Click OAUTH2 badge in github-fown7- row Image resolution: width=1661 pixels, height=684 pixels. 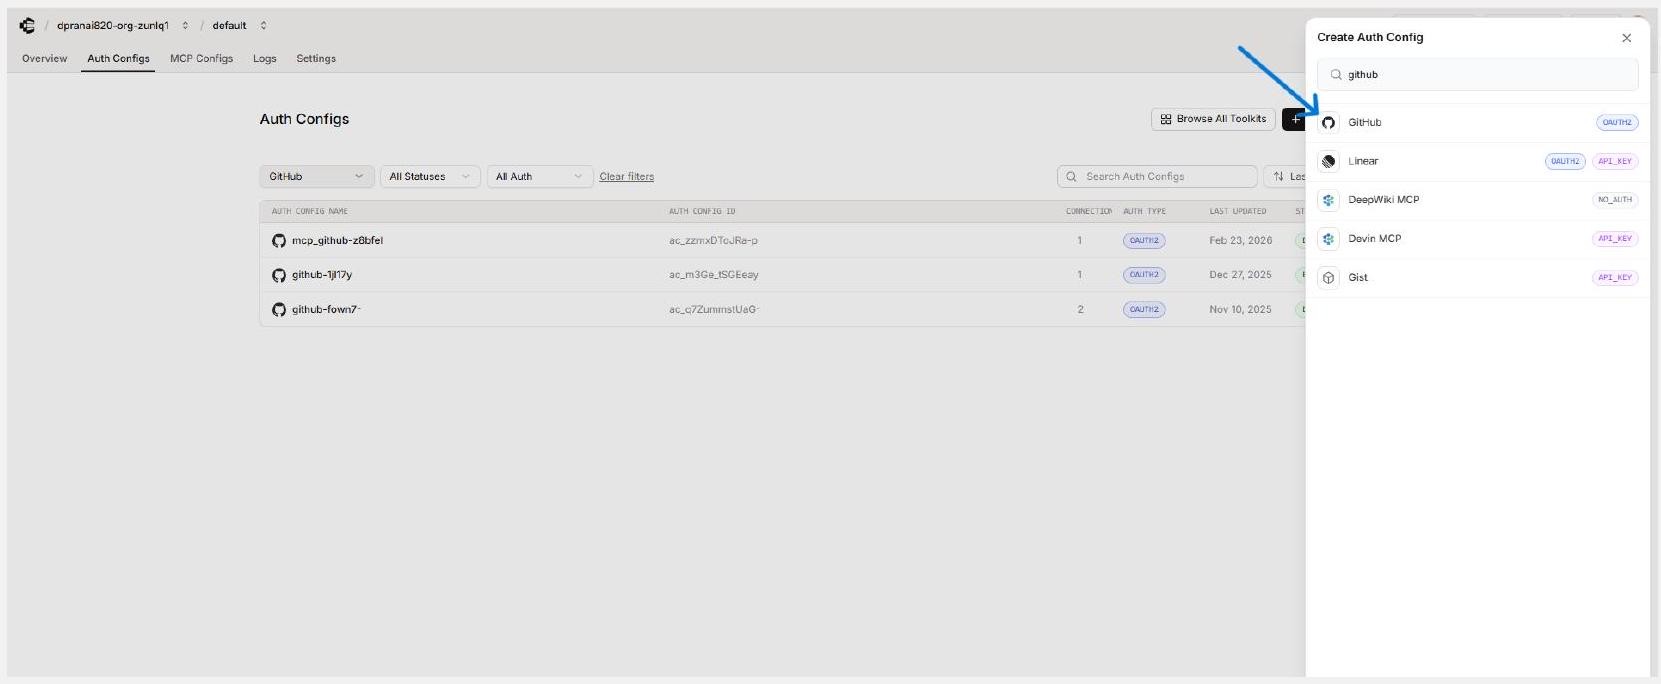pyautogui.click(x=1143, y=310)
